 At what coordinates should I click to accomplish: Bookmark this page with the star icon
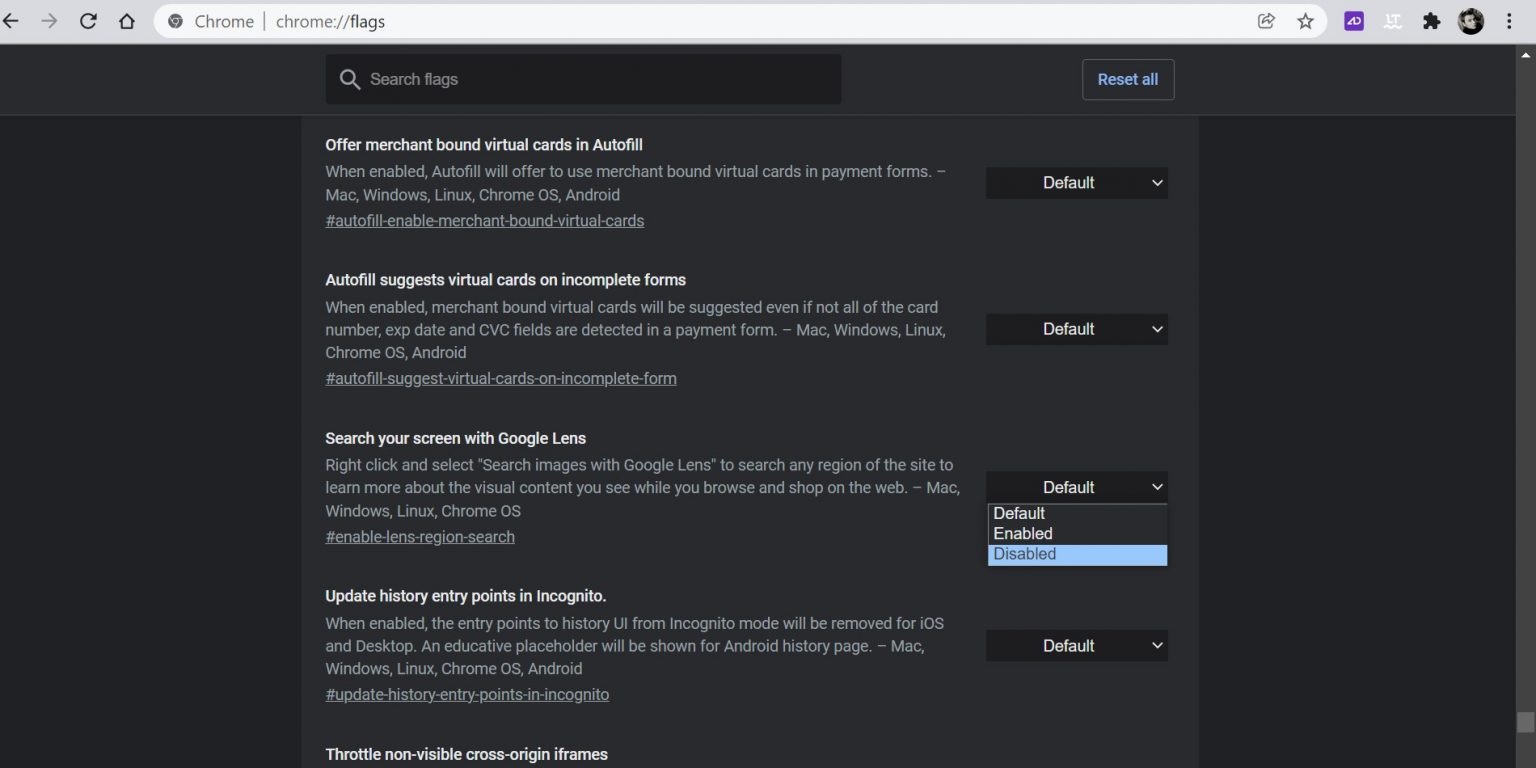[x=1305, y=21]
